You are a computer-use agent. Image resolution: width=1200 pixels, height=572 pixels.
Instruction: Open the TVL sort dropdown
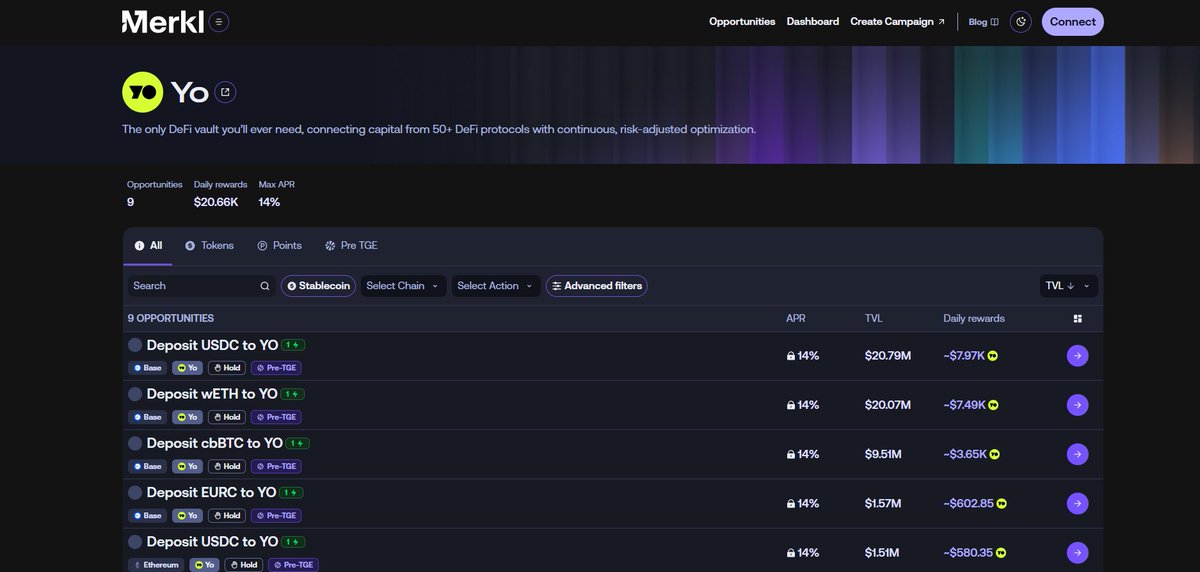click(1069, 286)
